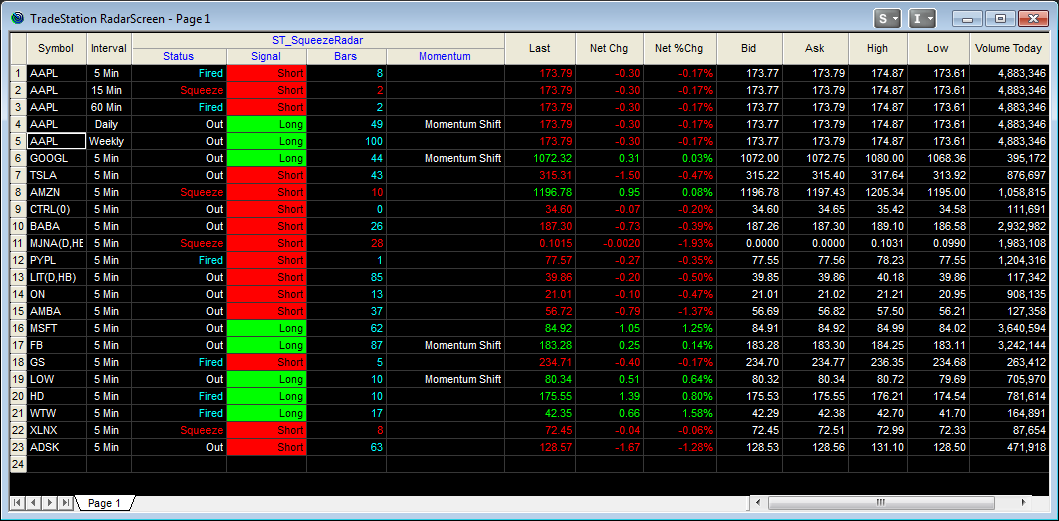This screenshot has height=521, width=1059.
Task: Close the RadarScreen window
Action: [1033, 19]
